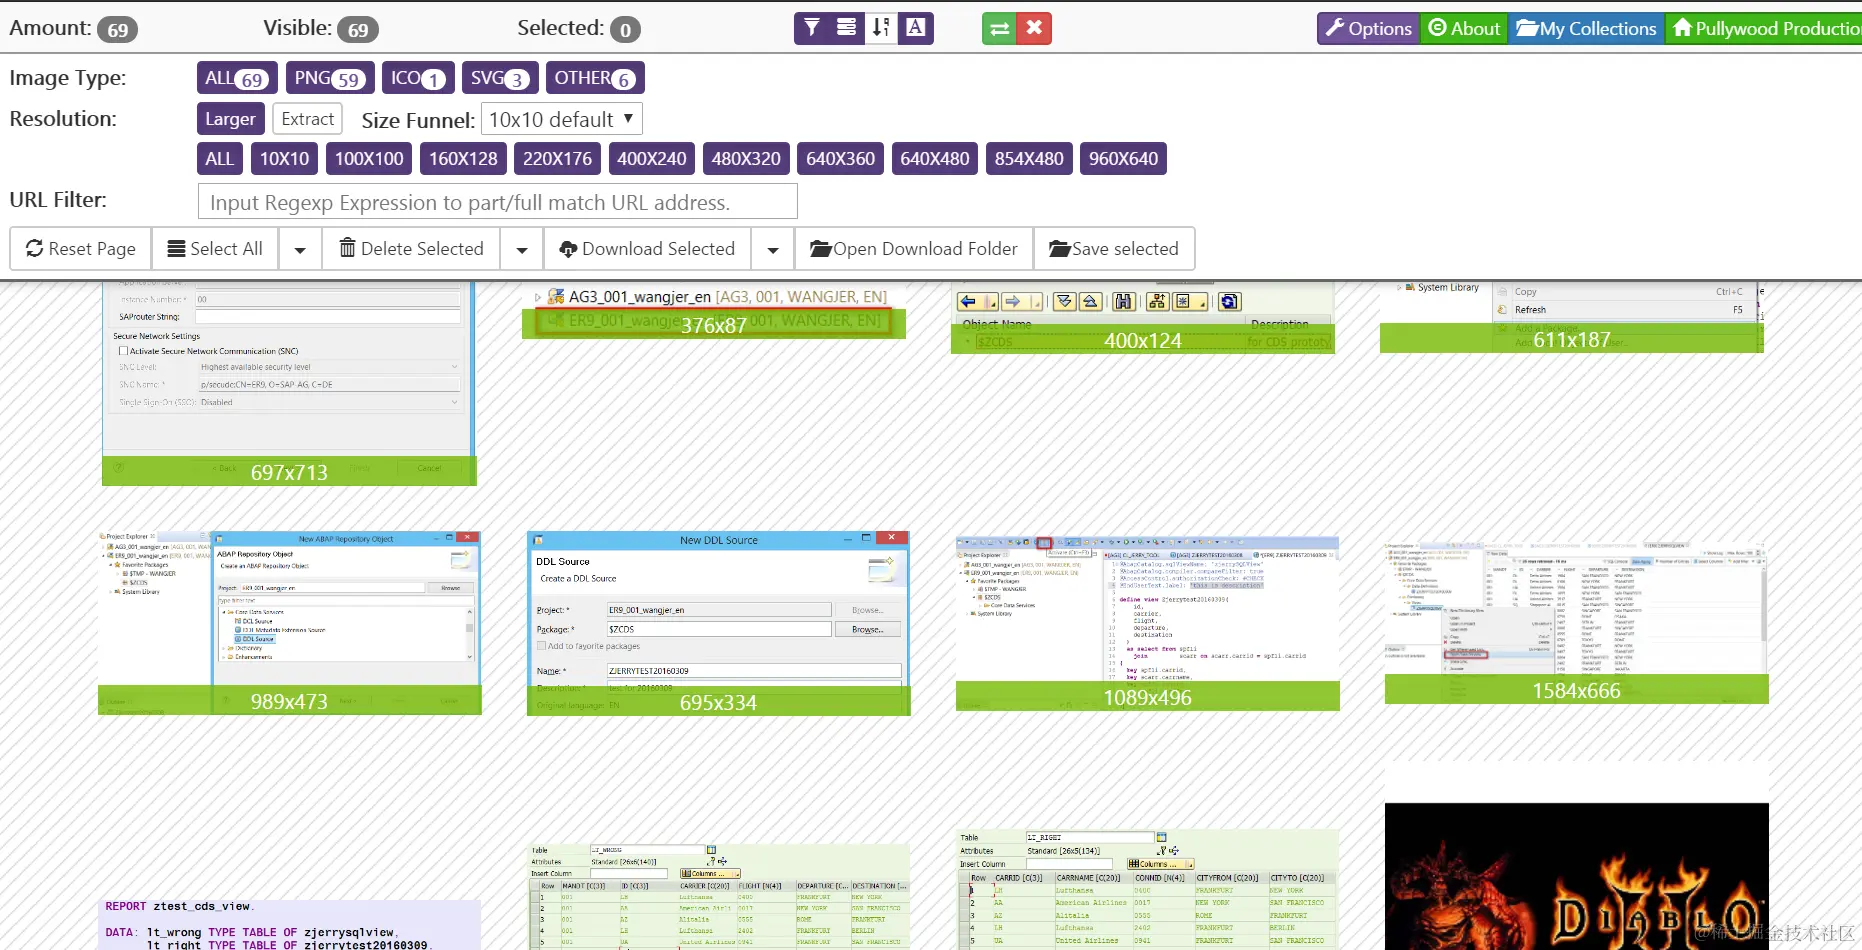Select the 854X480 resolution filter

click(1029, 159)
